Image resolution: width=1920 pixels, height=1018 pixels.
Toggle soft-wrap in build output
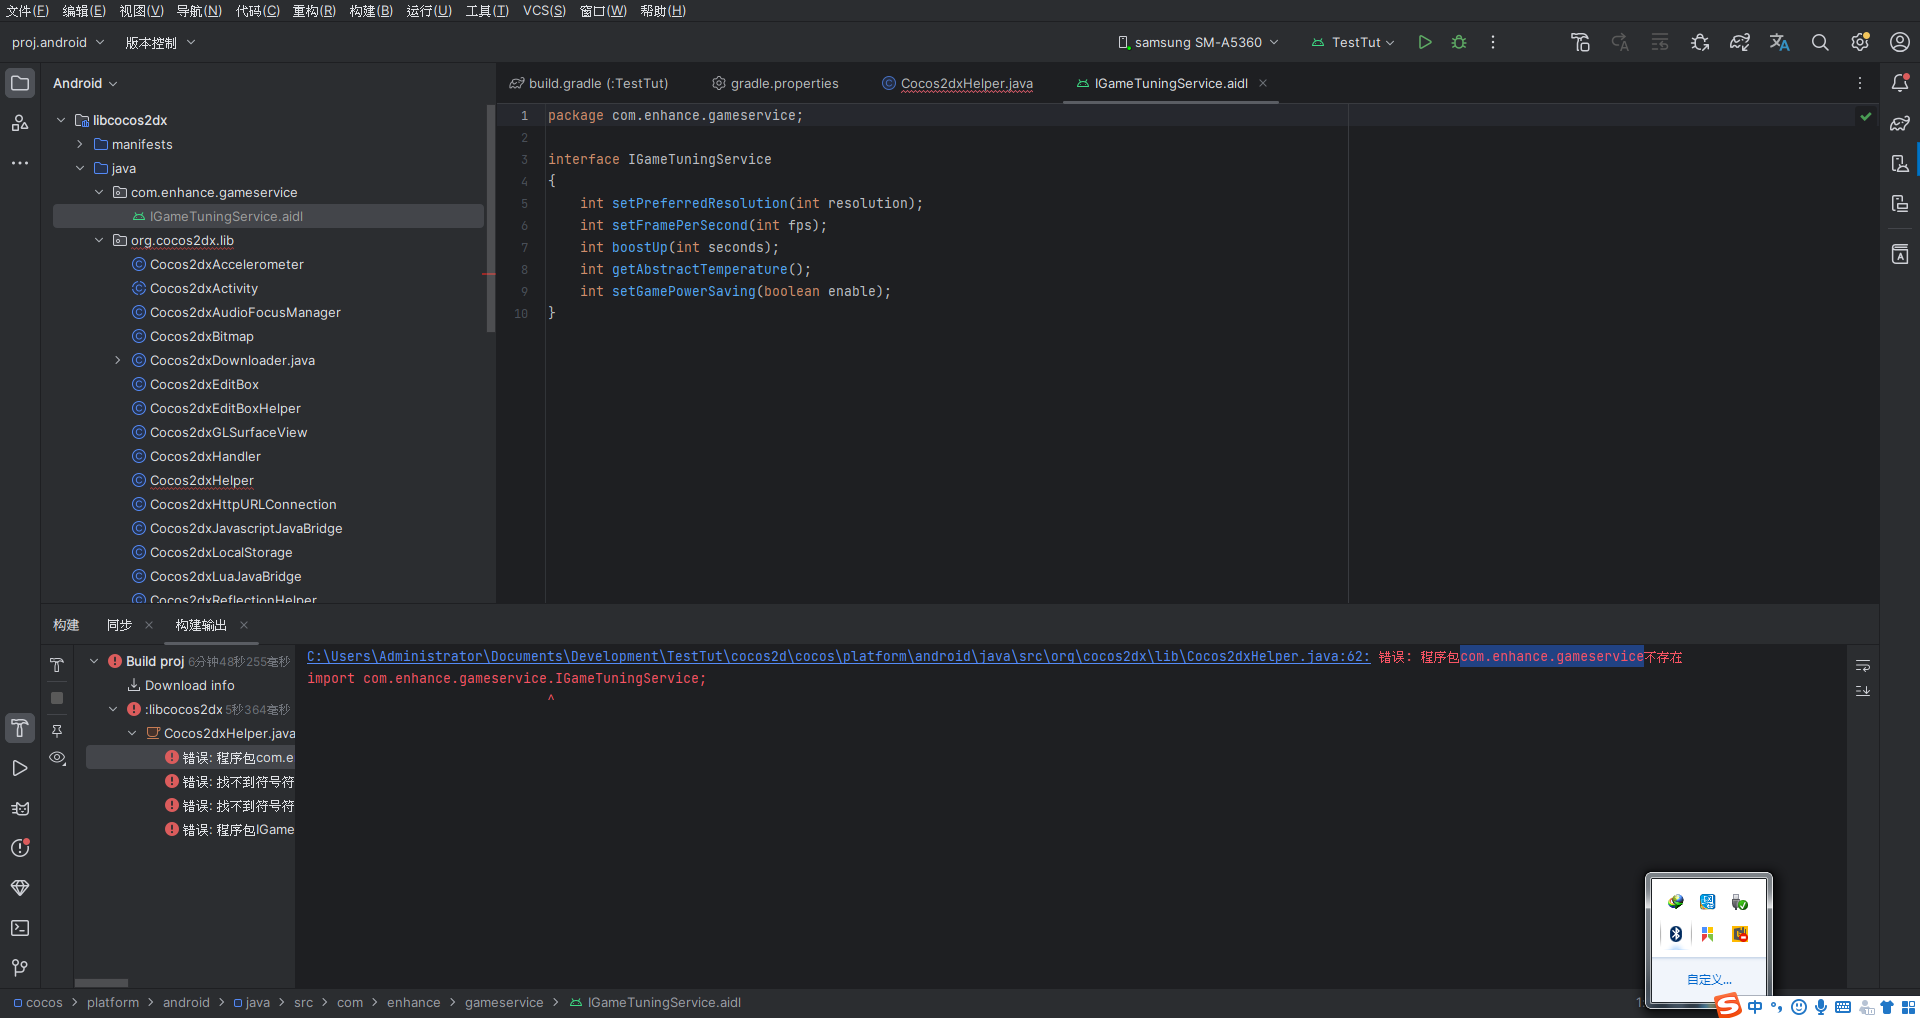(1863, 666)
